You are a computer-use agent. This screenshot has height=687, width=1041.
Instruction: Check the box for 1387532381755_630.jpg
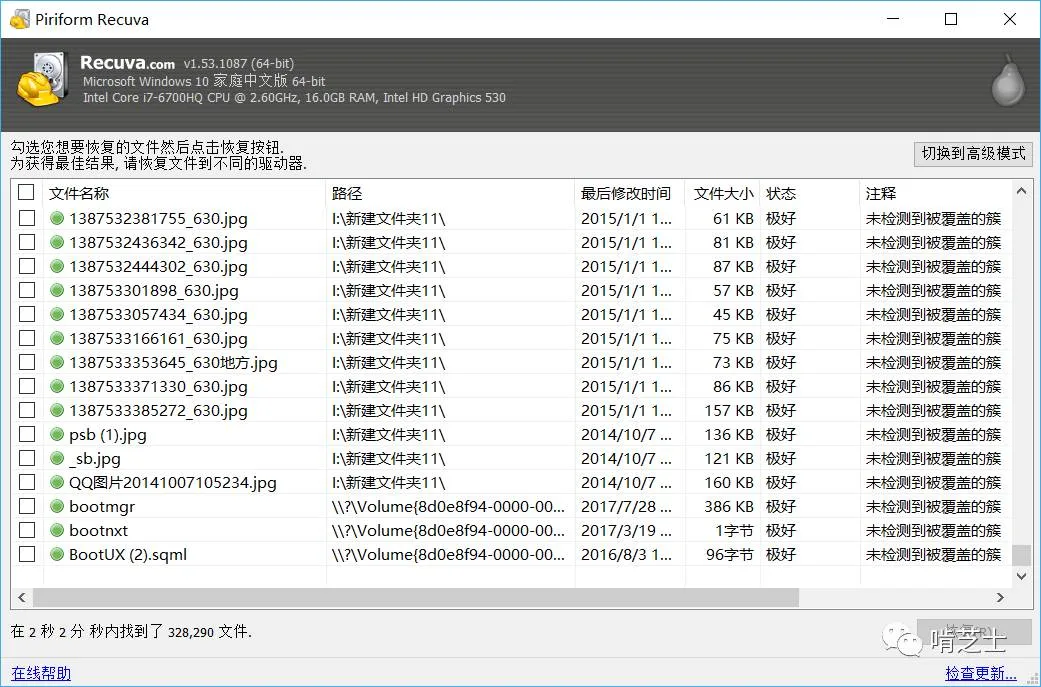(x=27, y=218)
